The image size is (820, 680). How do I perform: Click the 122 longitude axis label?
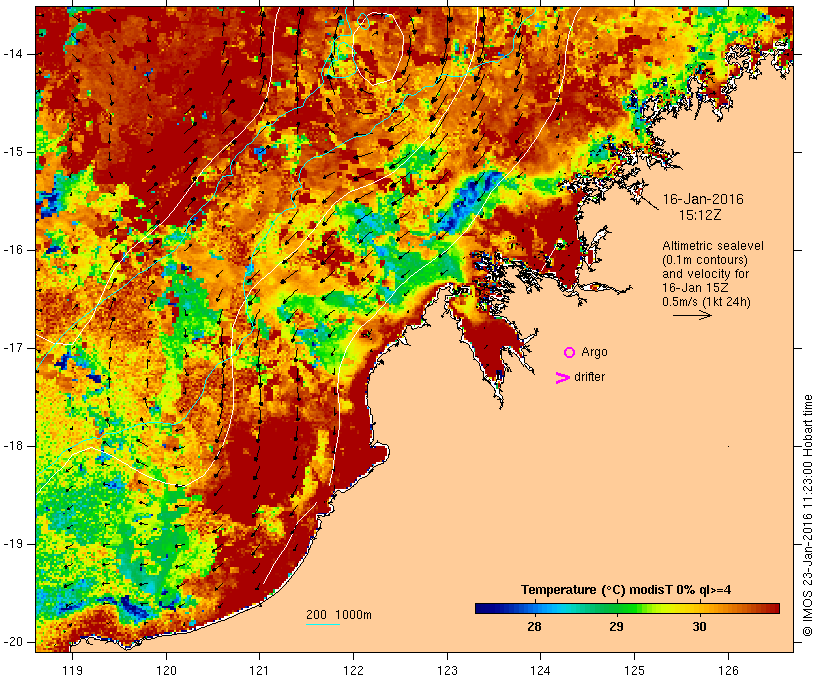[x=354, y=670]
